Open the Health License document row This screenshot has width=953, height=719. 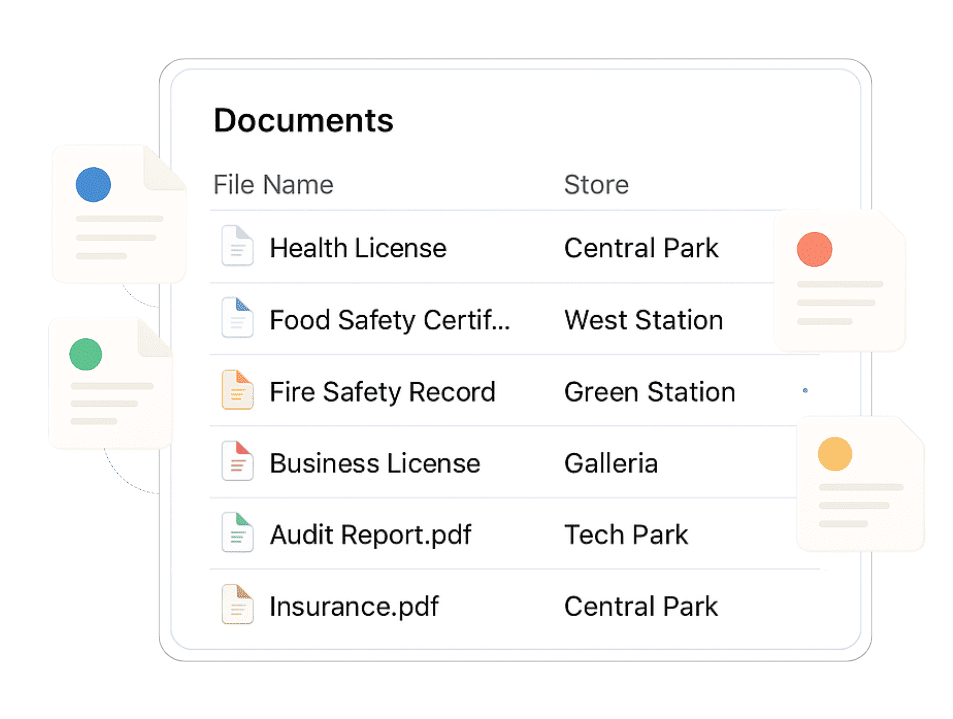tap(357, 248)
